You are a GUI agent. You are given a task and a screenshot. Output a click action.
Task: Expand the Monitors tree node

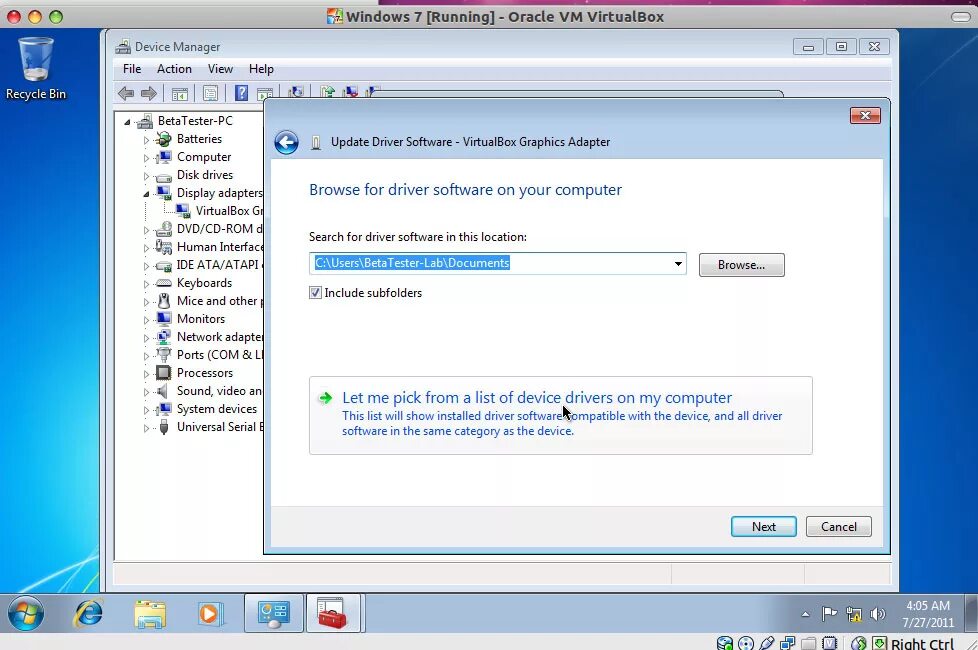pos(146,319)
